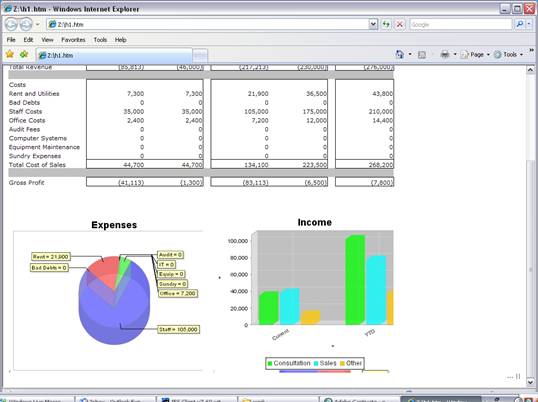Open the search provider options dropdown
This screenshot has height=402, width=538.
[529, 24]
